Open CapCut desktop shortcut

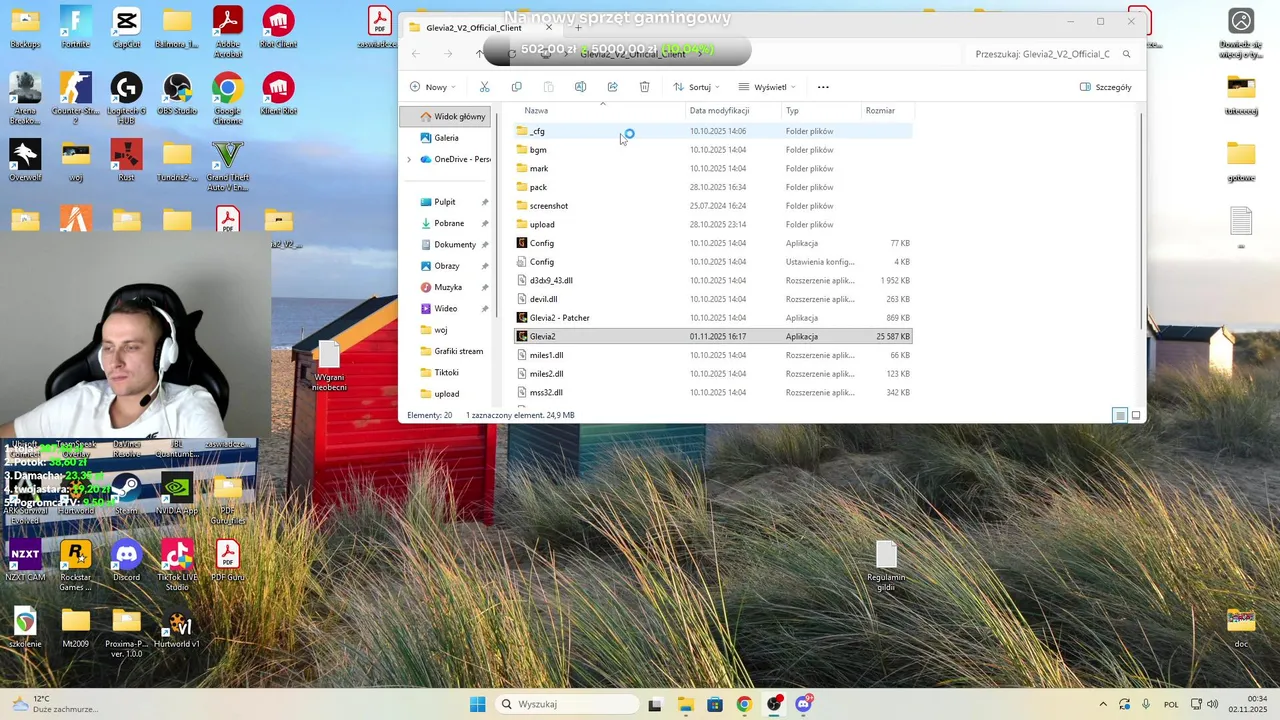coord(126,27)
